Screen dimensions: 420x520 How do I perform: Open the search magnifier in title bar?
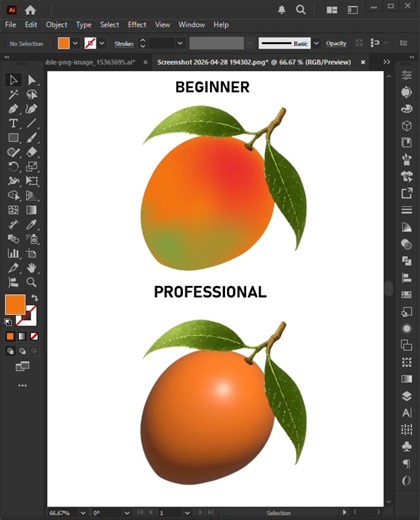click(301, 10)
